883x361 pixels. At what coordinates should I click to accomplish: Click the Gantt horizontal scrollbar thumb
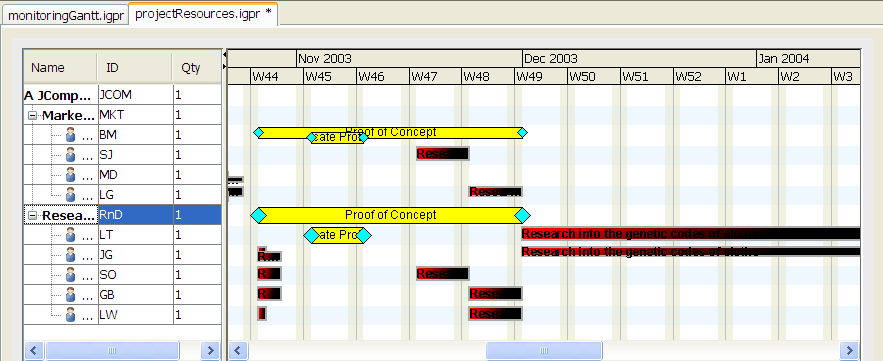(x=544, y=351)
